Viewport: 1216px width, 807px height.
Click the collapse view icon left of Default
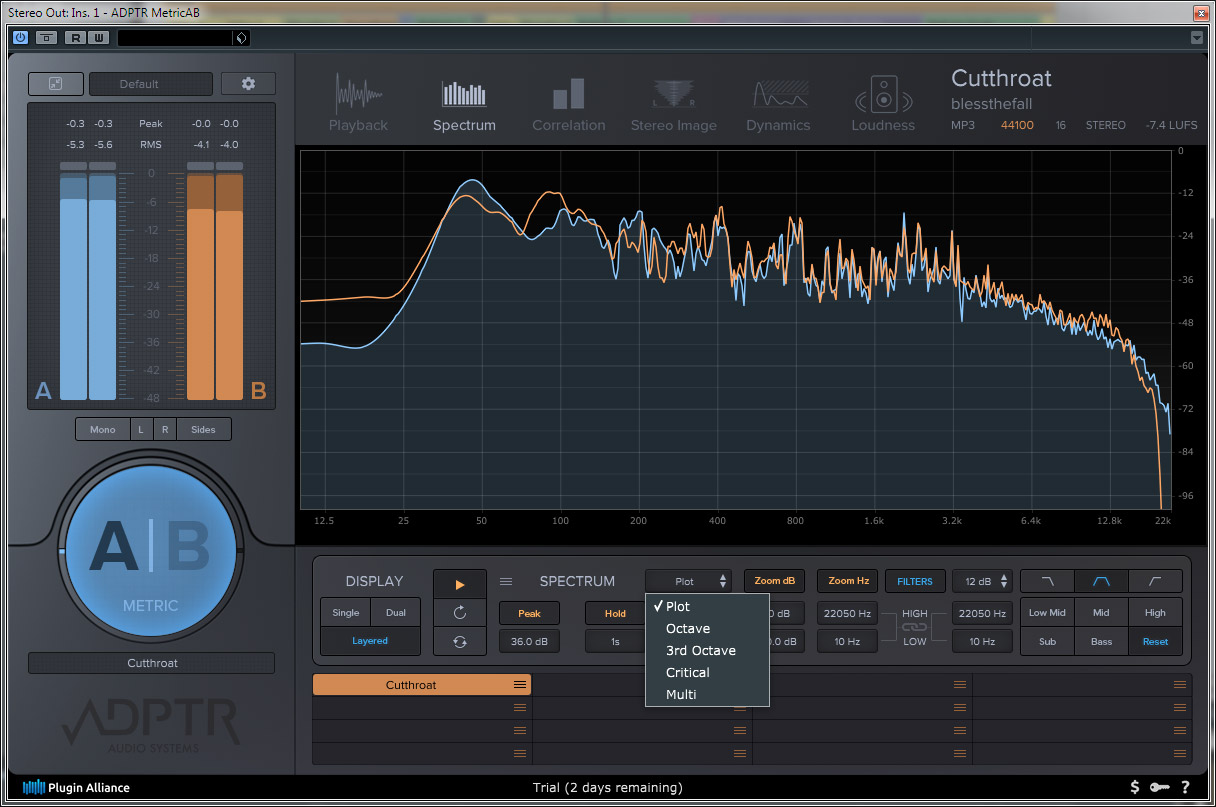pos(56,84)
